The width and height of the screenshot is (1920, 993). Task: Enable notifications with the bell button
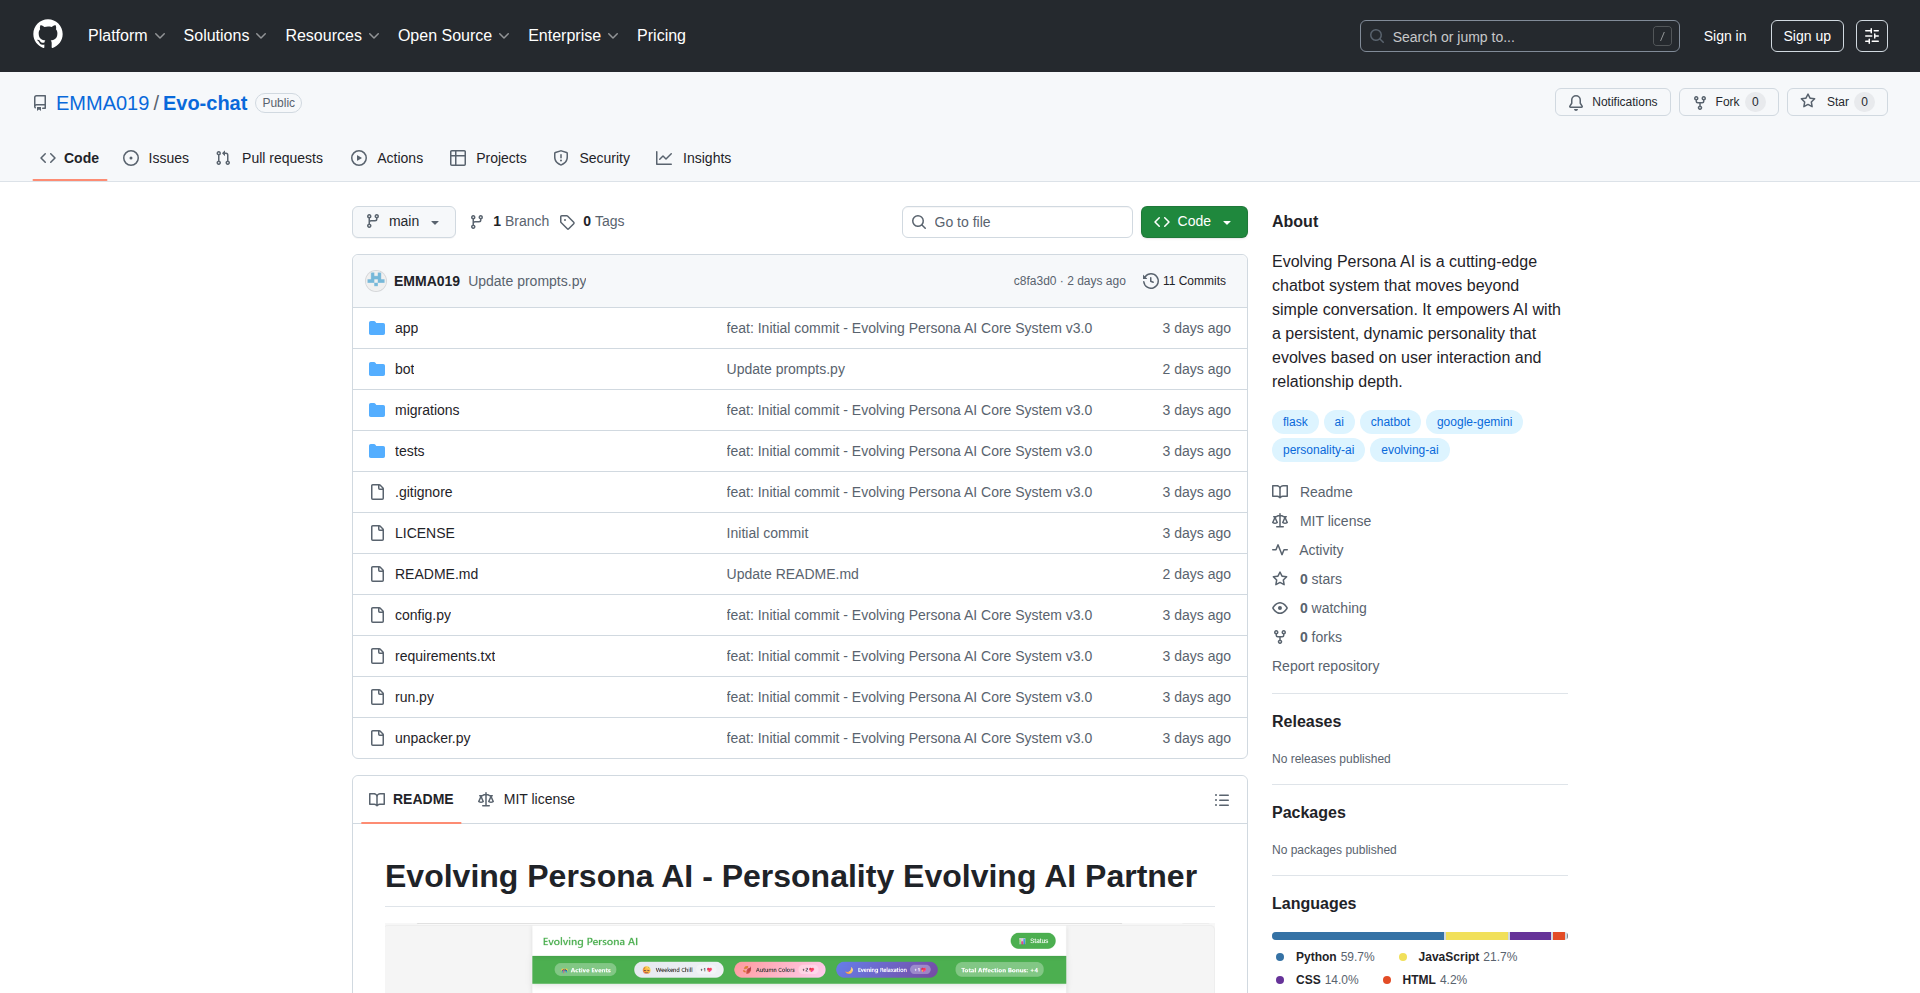(1612, 101)
